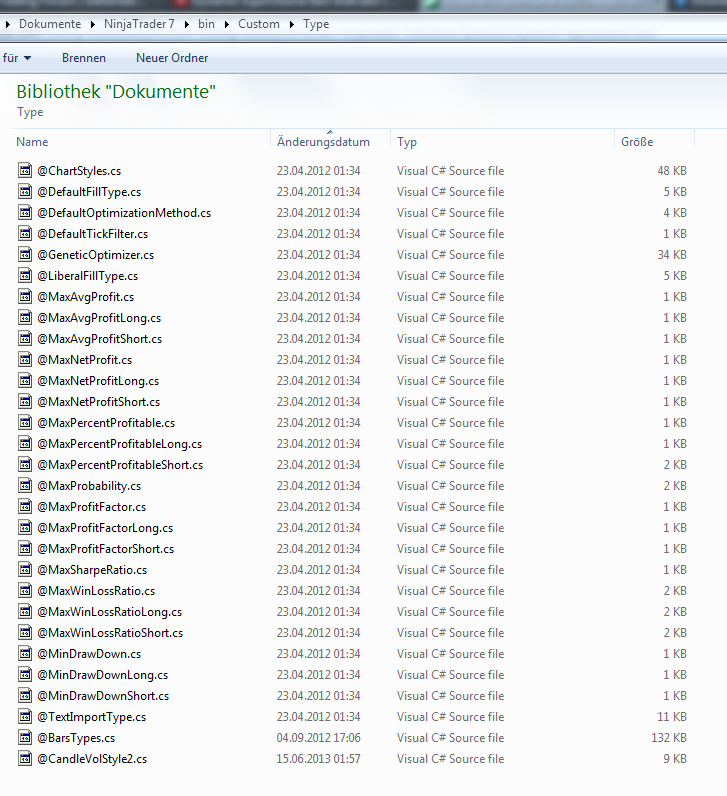Click the @MaxAvgProfit.cs file icon
The width and height of the screenshot is (727, 796).
(x=25, y=296)
